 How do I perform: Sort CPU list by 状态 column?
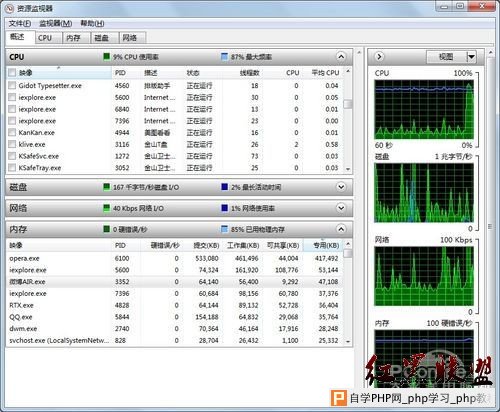pos(203,73)
